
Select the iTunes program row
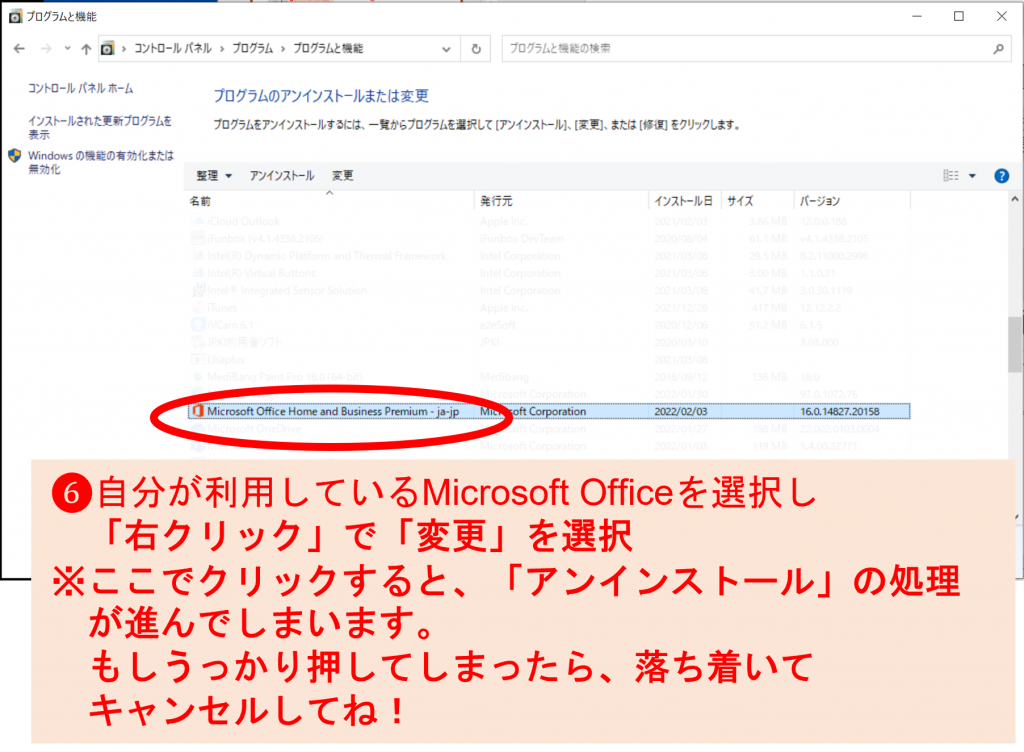(x=549, y=307)
